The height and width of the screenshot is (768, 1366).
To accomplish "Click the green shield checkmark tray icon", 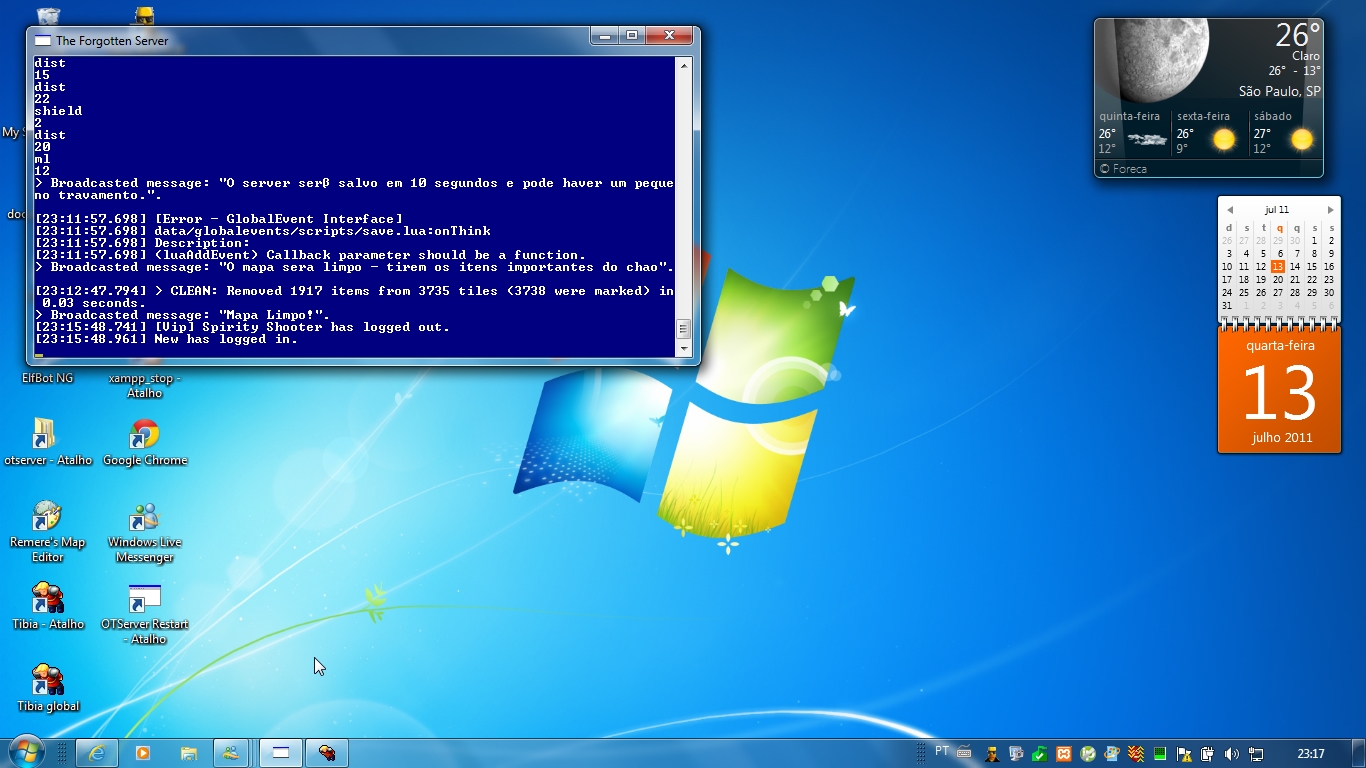I will click(x=1040, y=753).
